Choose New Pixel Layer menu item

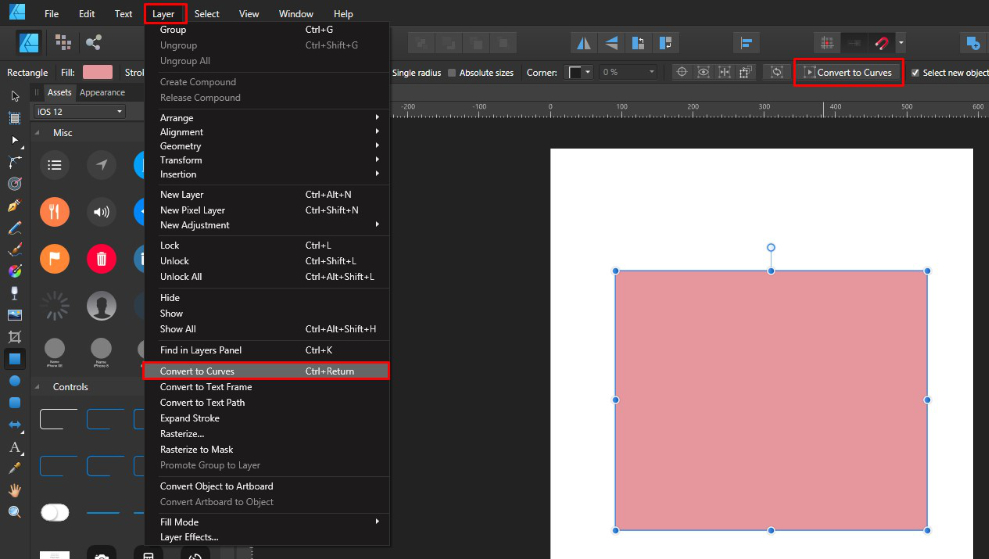pos(267,210)
